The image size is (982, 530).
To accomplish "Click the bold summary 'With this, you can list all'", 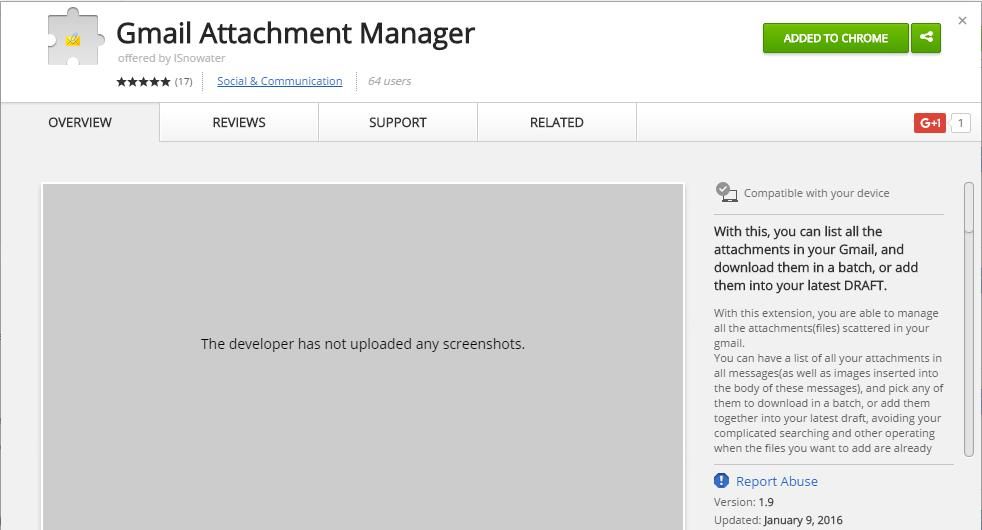I will [x=816, y=258].
